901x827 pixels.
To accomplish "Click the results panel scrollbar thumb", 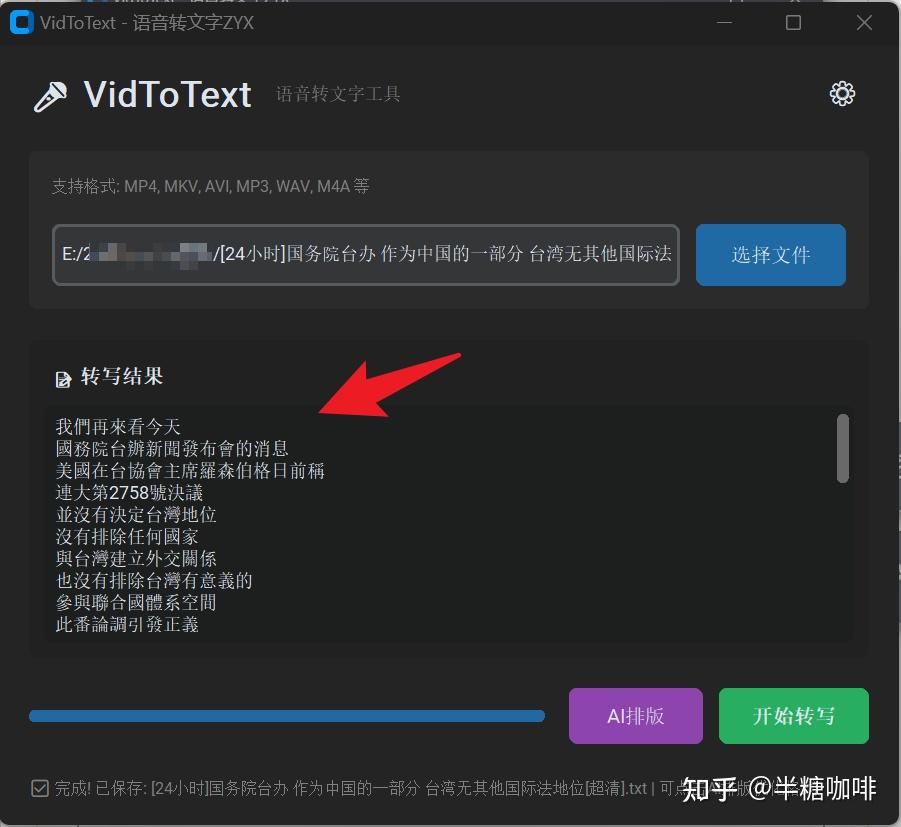I will point(842,448).
